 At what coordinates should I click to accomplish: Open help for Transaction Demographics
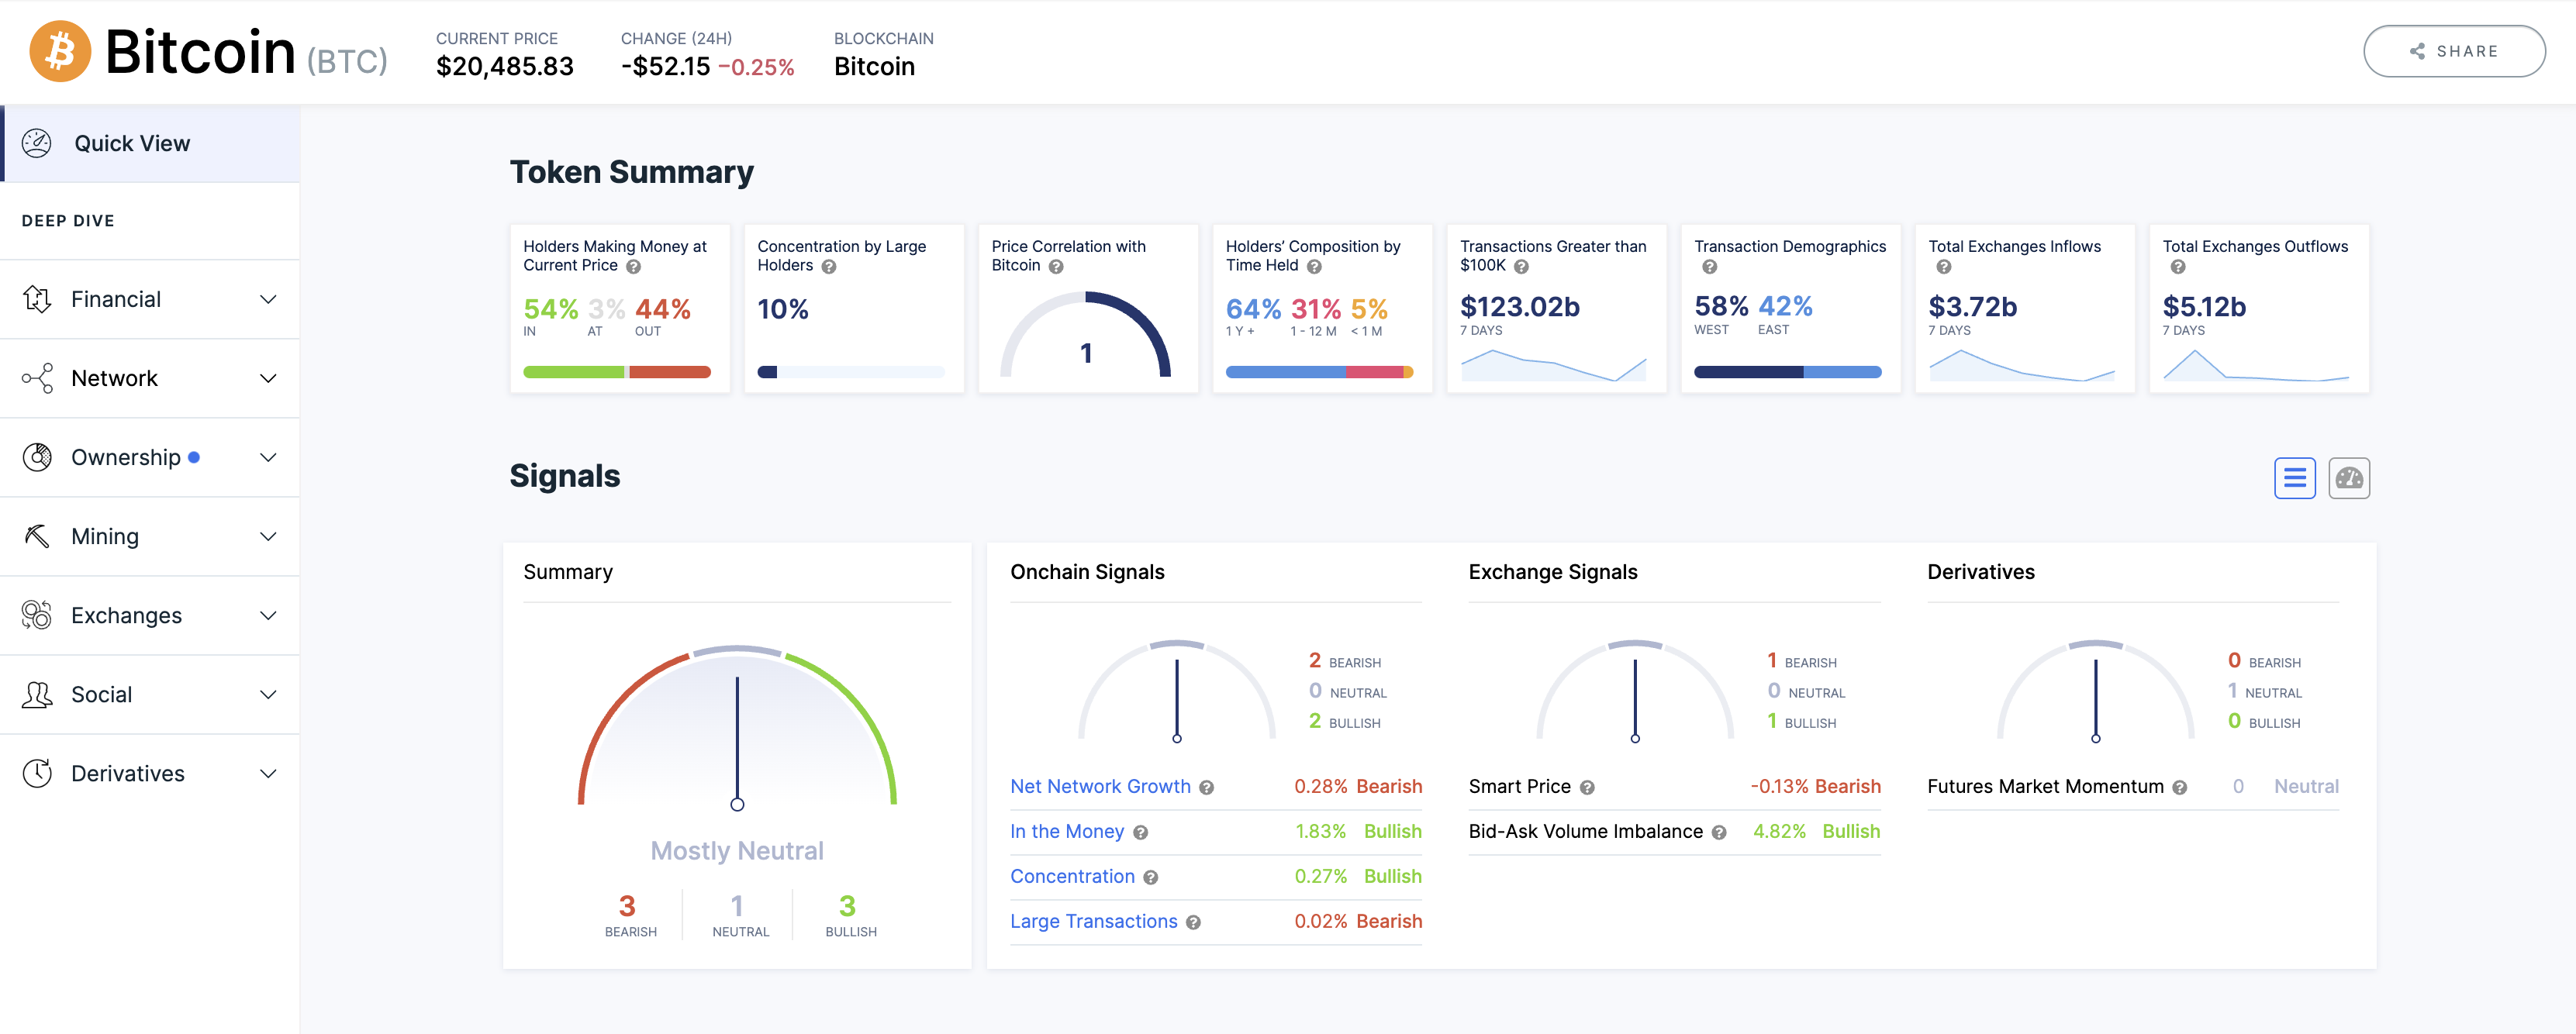pos(1709,267)
